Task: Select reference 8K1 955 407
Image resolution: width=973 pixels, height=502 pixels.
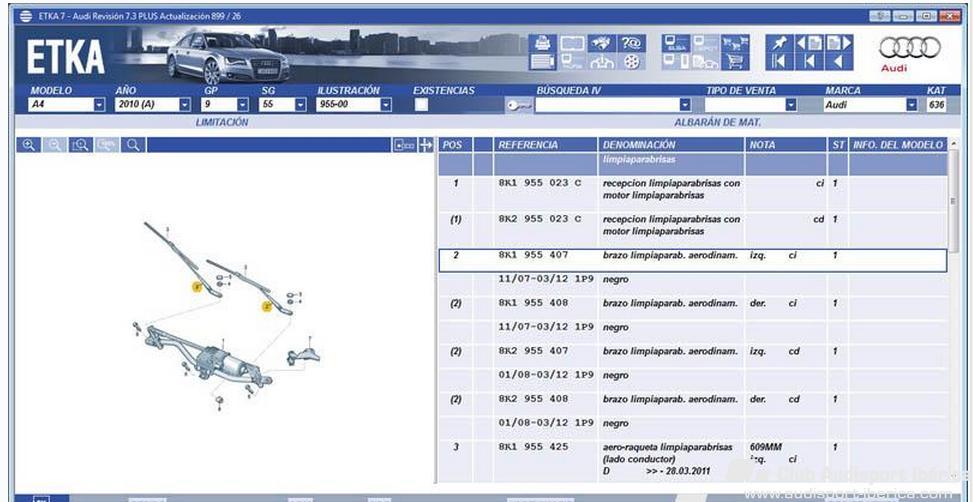Action: [533, 255]
